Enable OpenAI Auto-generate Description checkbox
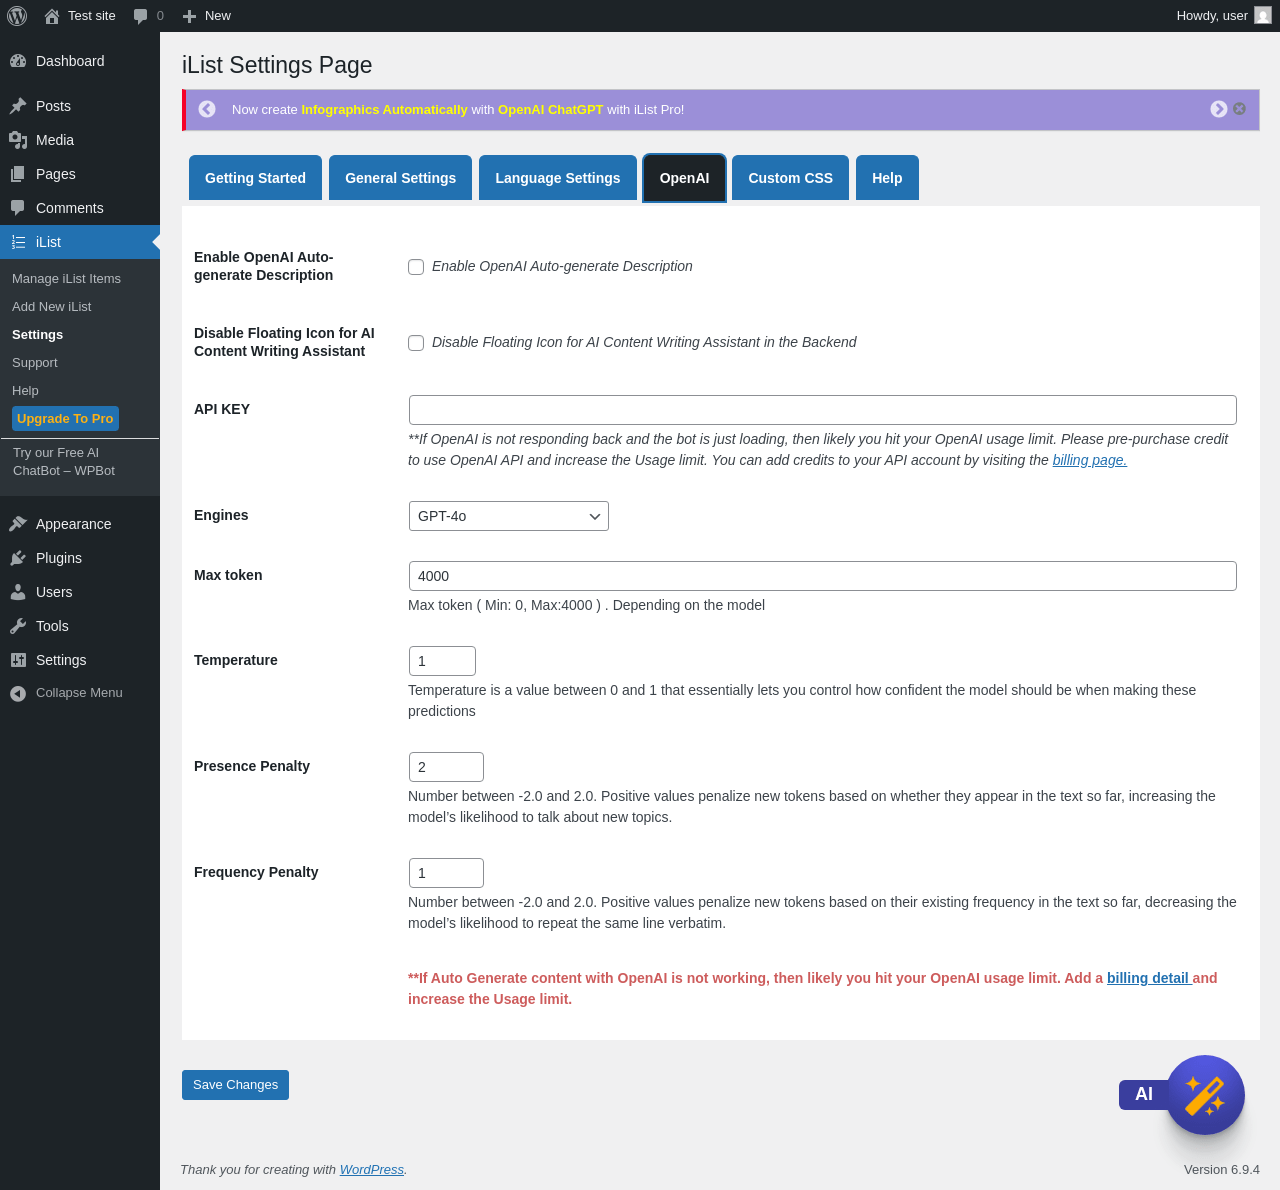Viewport: 1280px width, 1190px height. 416,267
